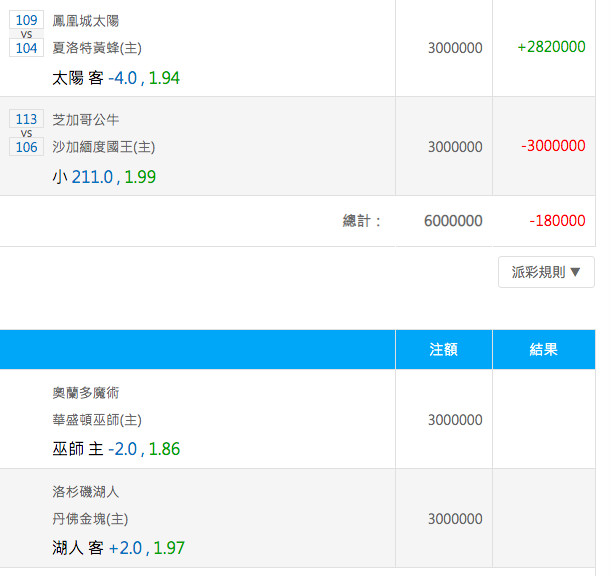Click score box 104 for 夏洛特黃蜂
The image size is (611, 576).
tap(26, 48)
